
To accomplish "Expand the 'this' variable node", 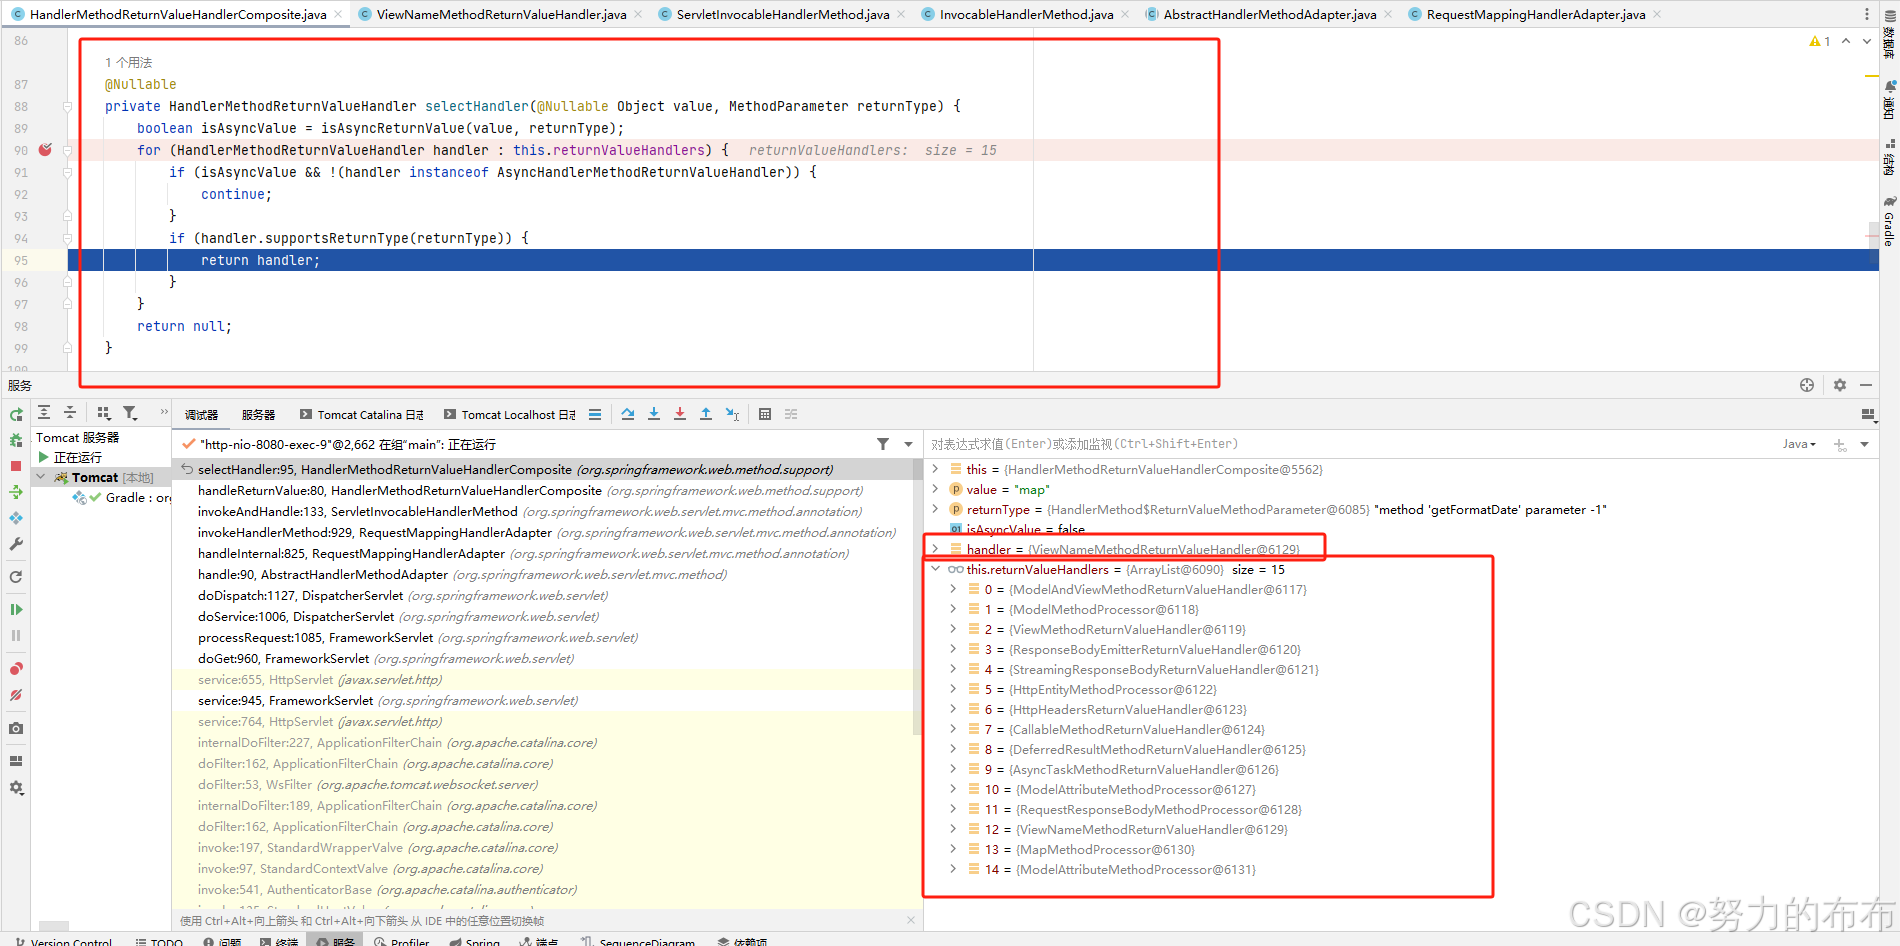I will pyautogui.click(x=935, y=469).
